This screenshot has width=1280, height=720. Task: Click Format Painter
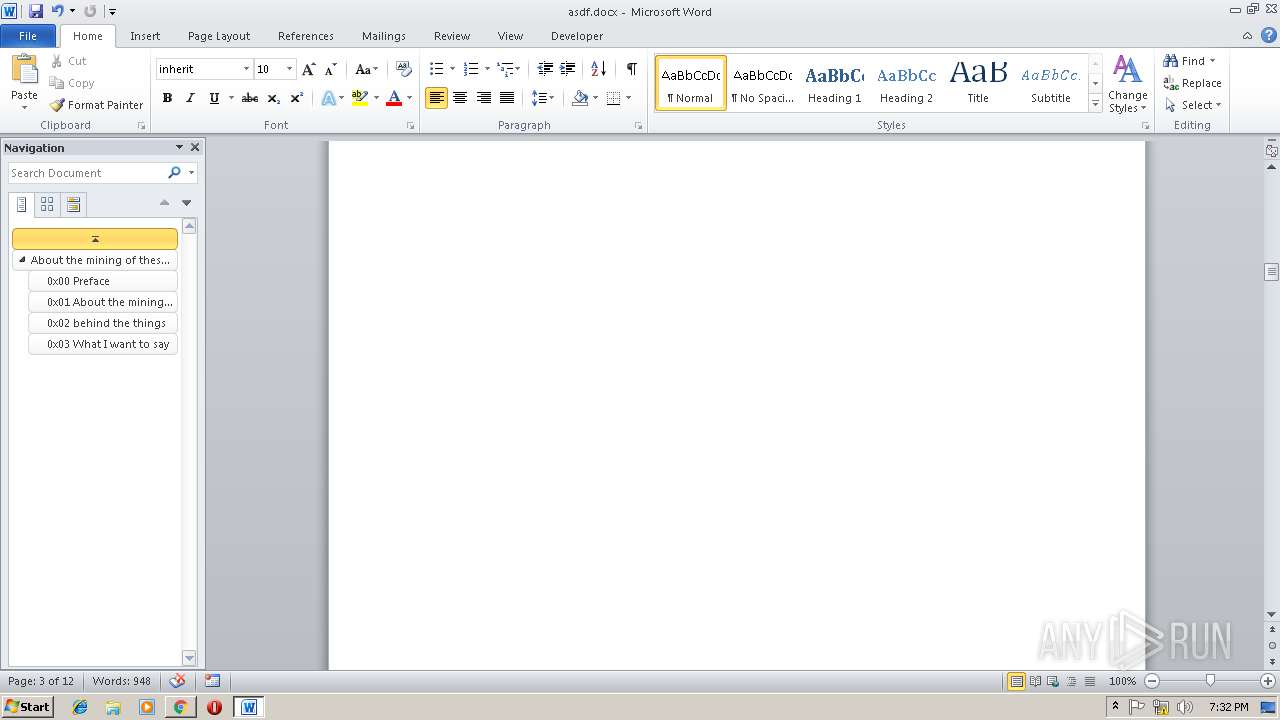point(97,105)
